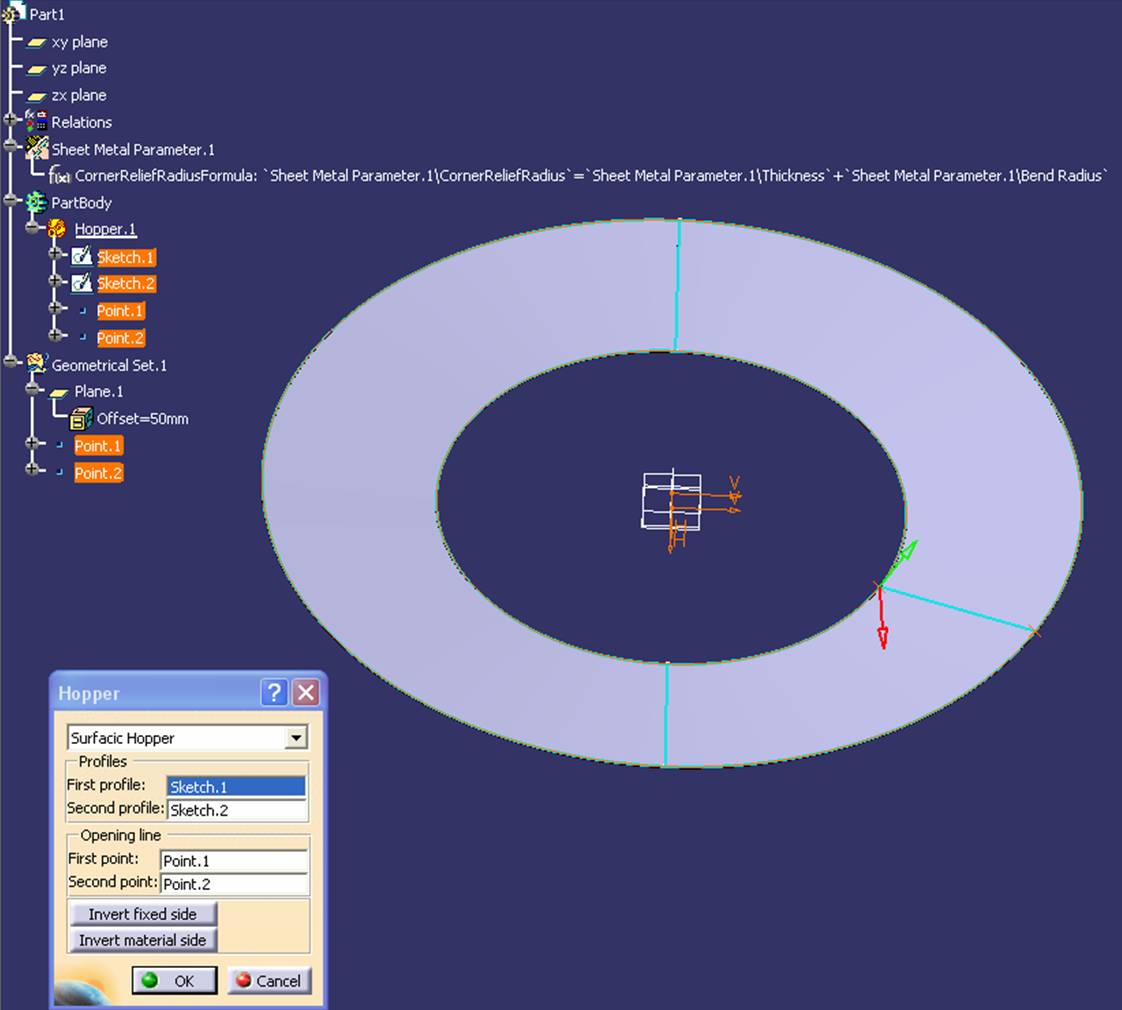Click the Second profile field Sketch.2

click(x=237, y=810)
